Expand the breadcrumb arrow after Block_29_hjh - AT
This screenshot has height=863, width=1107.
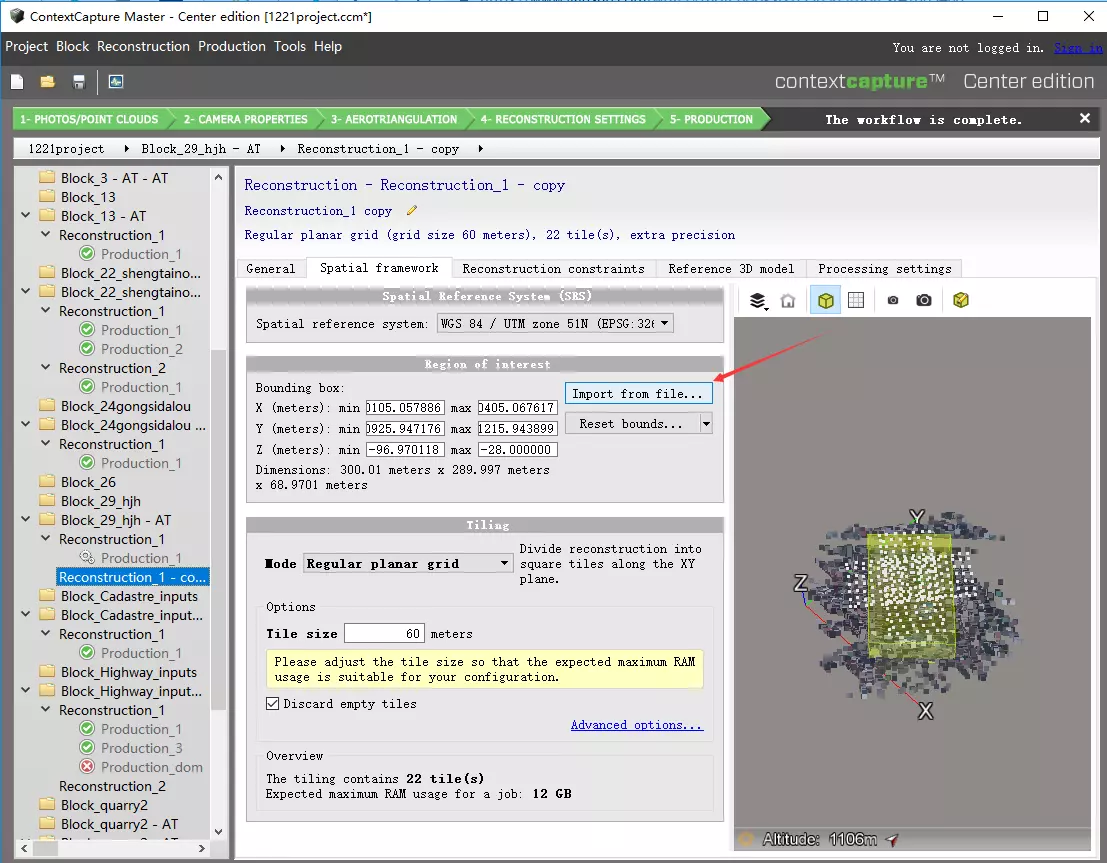[282, 148]
